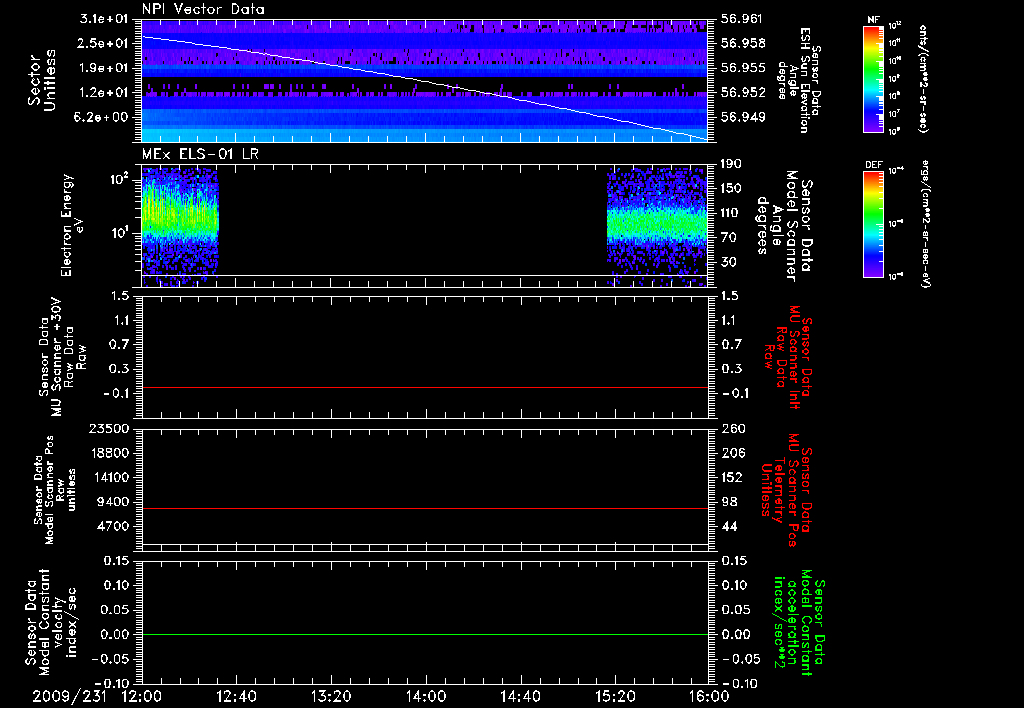
Task: Click the 152 telemetry tick label
Action: (732, 477)
